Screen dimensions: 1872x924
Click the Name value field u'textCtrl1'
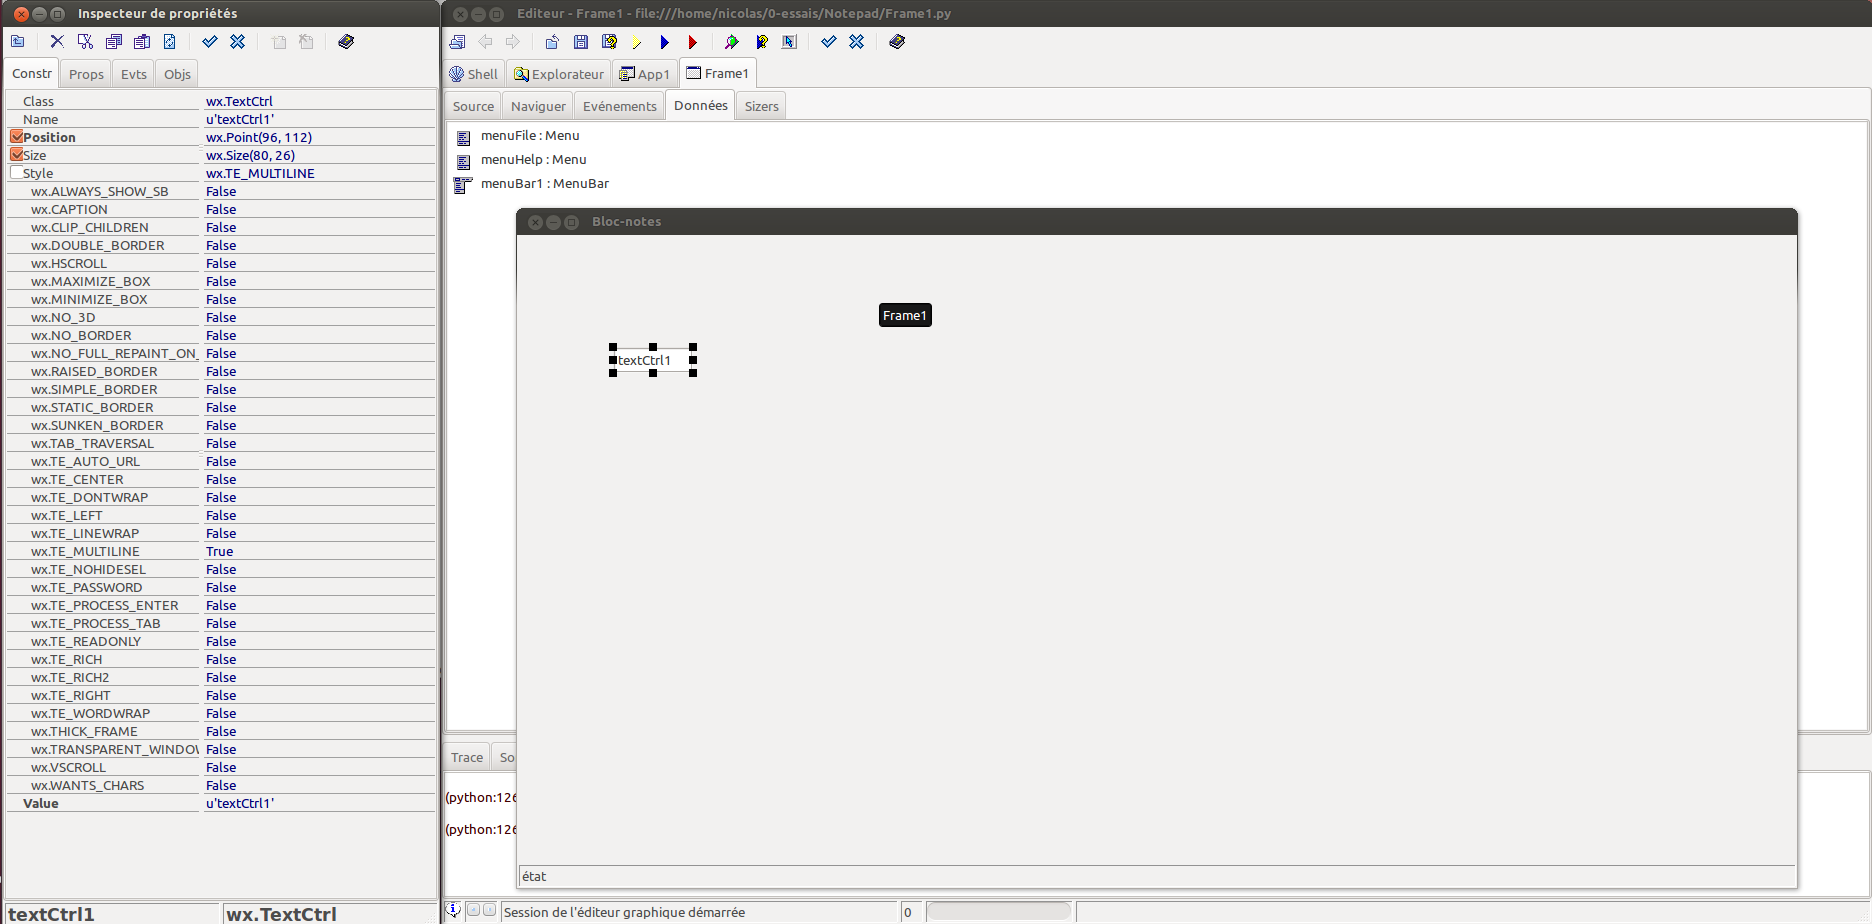(240, 120)
